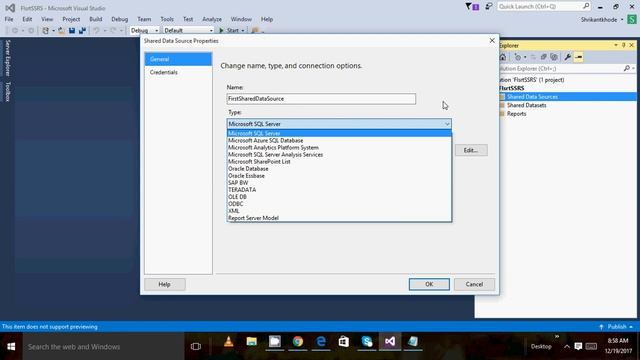Image resolution: width=640 pixels, height=360 pixels.
Task: Click Solution Explorer Show All Files icon
Action: pyautogui.click(x=554, y=57)
